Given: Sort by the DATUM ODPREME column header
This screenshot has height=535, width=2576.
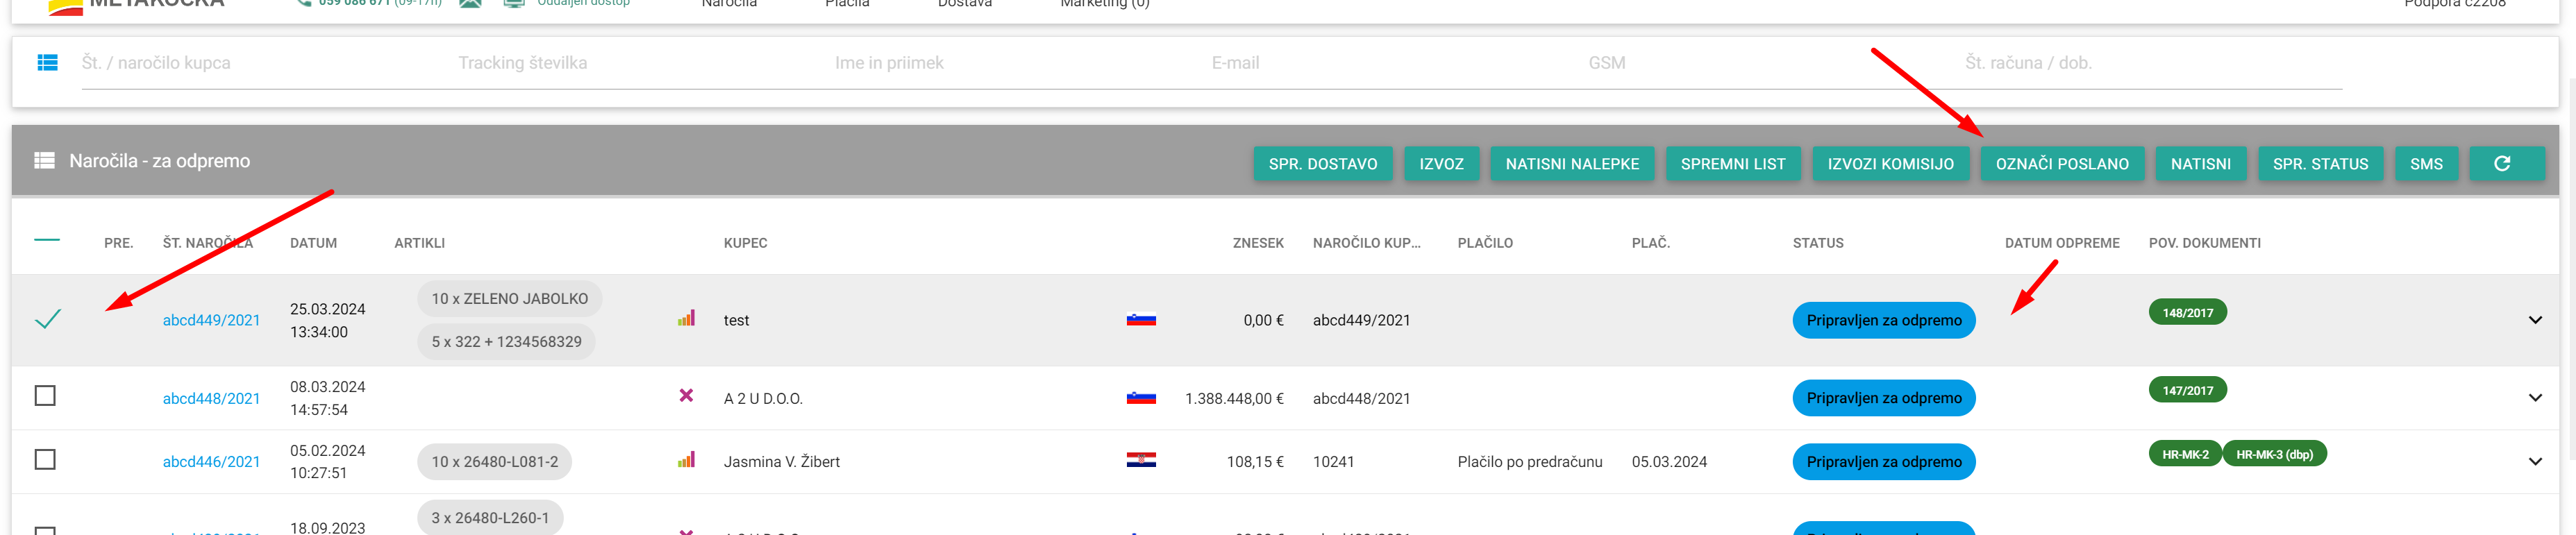Looking at the screenshot, I should tap(2062, 243).
